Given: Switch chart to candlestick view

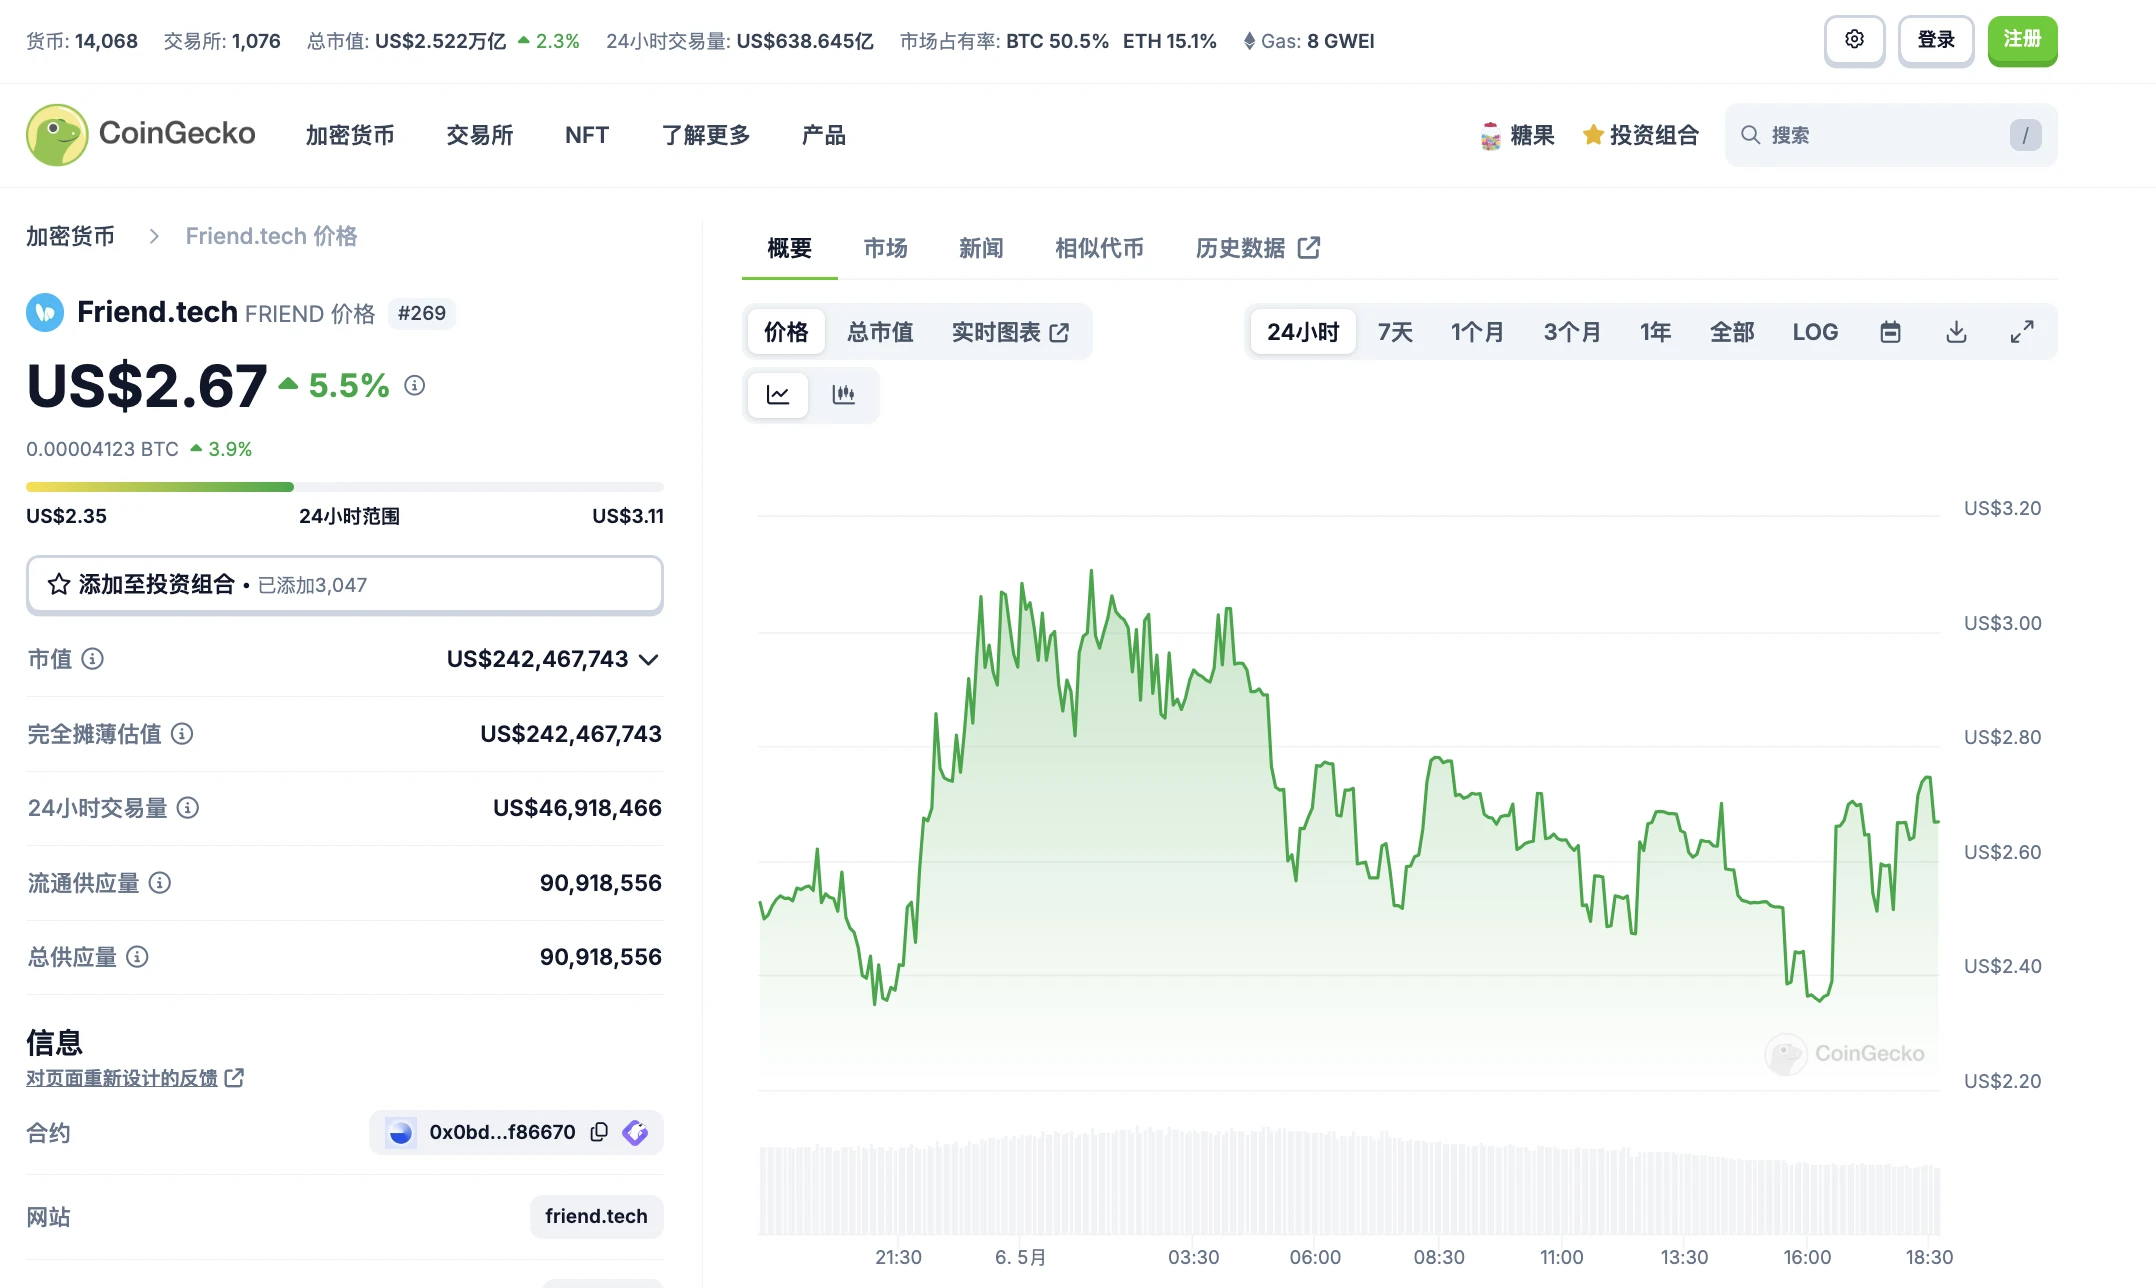Looking at the screenshot, I should click(x=845, y=394).
